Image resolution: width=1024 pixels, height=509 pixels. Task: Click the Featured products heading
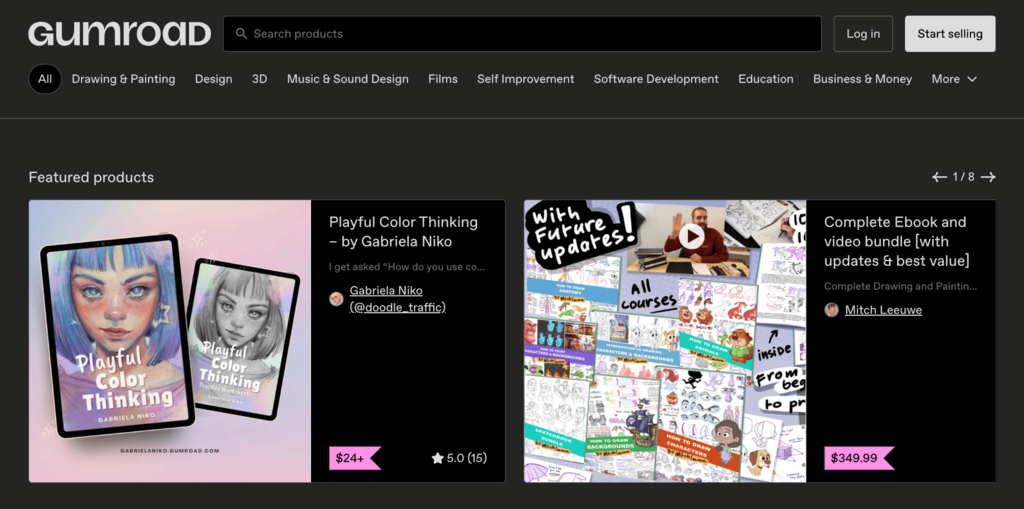point(91,177)
